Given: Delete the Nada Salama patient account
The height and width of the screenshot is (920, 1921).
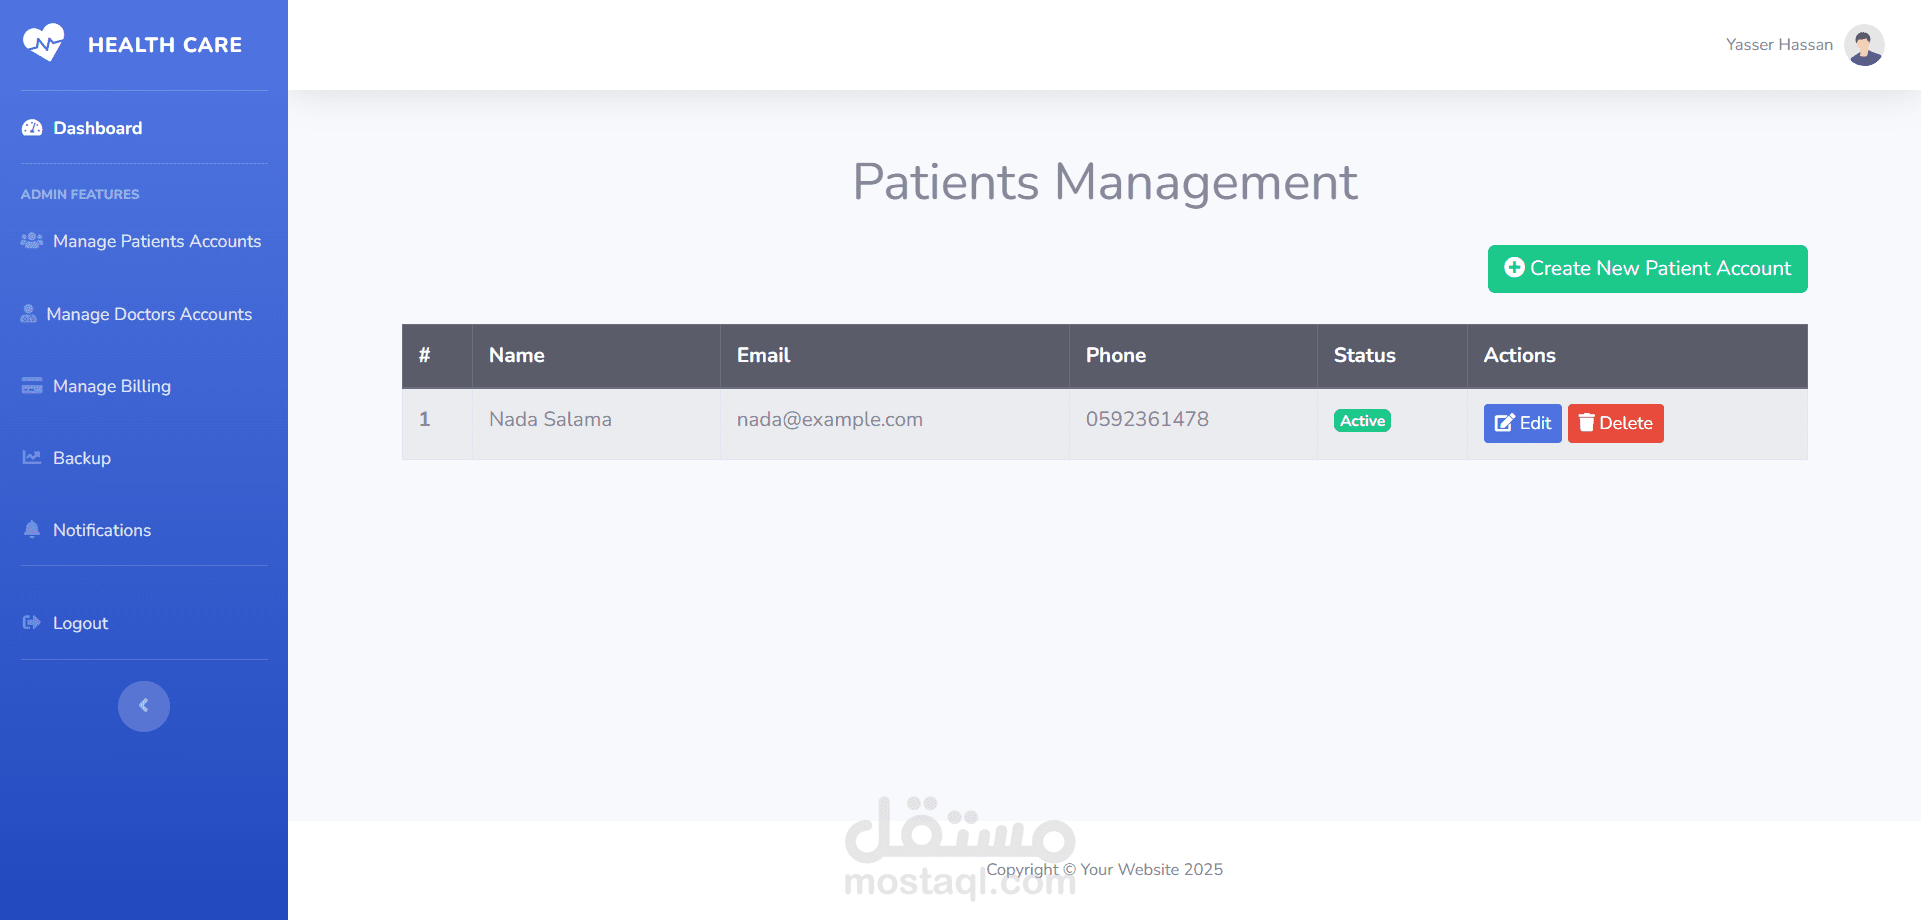Looking at the screenshot, I should 1615,423.
